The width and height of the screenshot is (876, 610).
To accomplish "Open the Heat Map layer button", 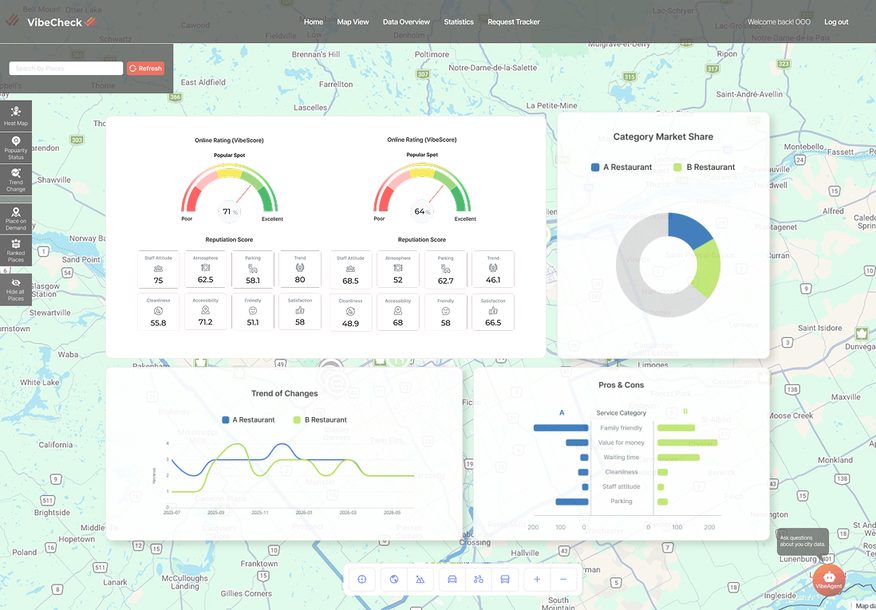I will pyautogui.click(x=16, y=116).
